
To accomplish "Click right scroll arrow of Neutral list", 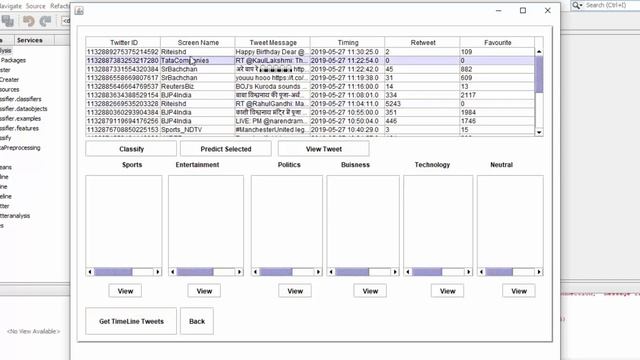I will pyautogui.click(x=539, y=272).
